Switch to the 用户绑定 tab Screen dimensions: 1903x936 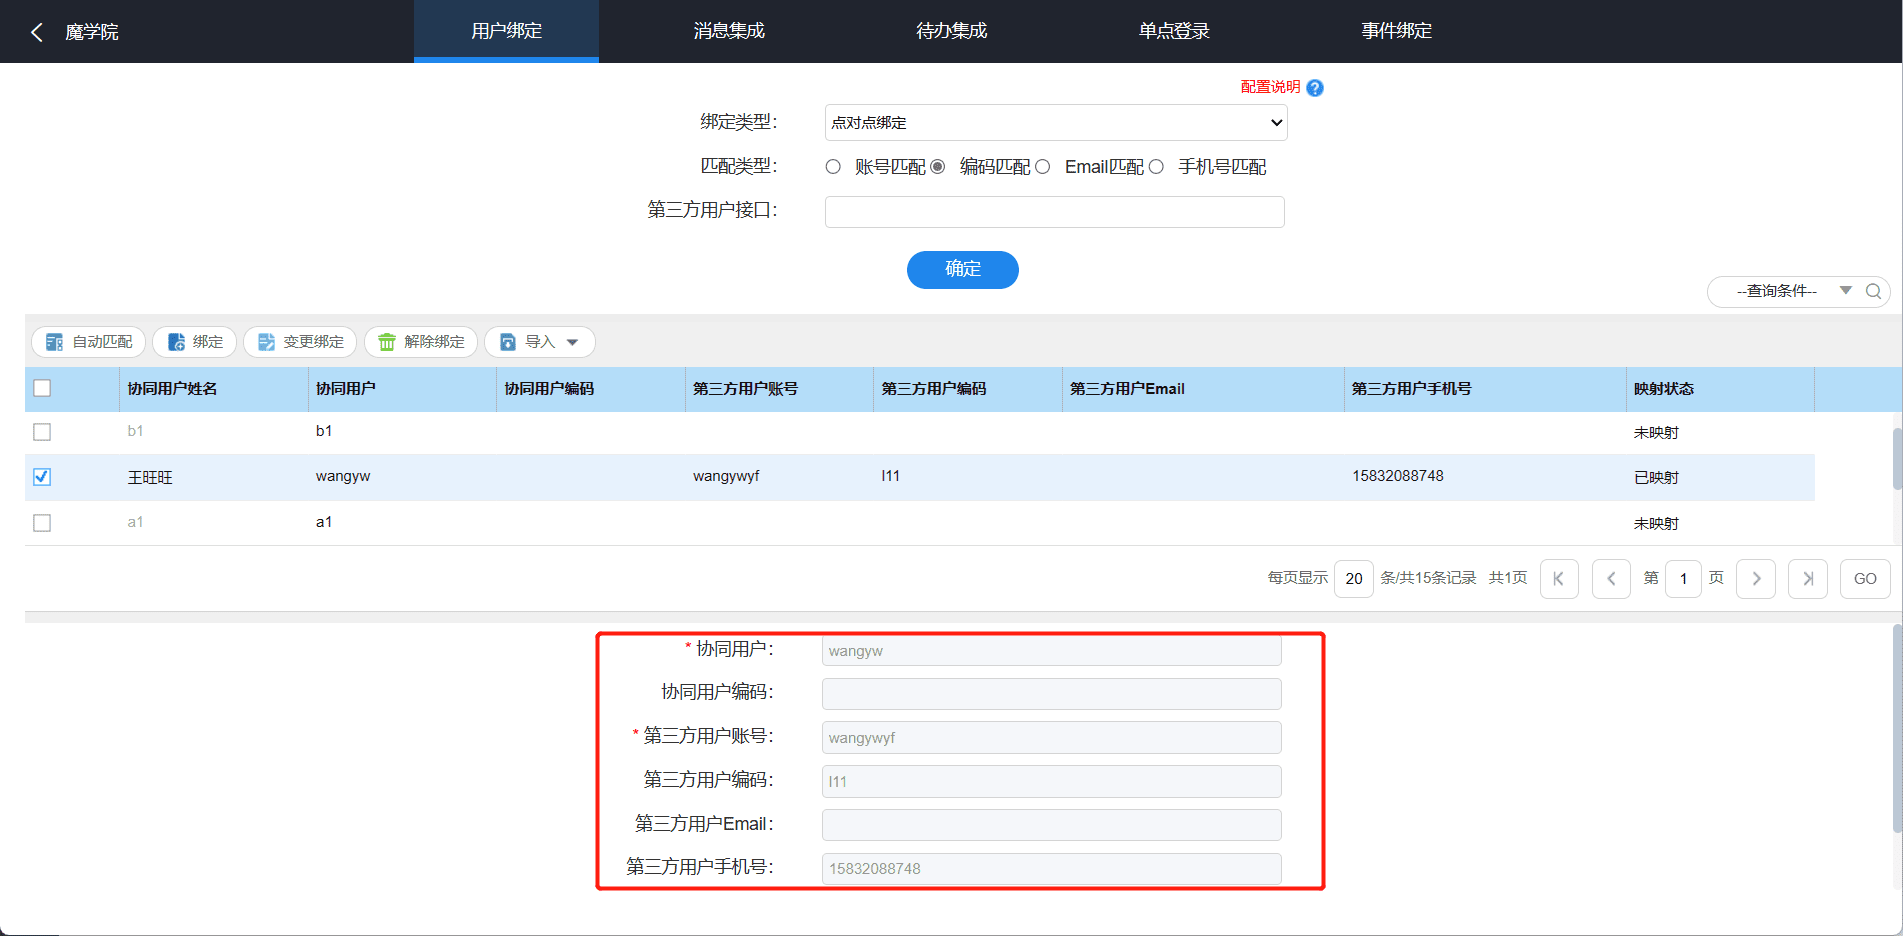tap(506, 31)
